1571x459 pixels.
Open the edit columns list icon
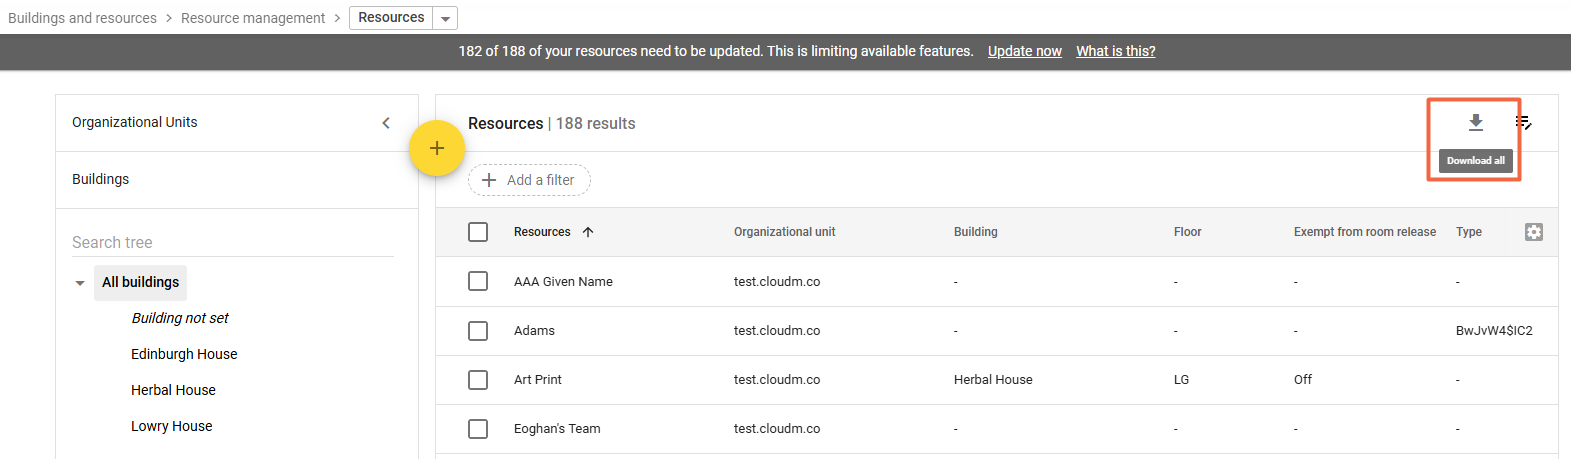(x=1523, y=122)
